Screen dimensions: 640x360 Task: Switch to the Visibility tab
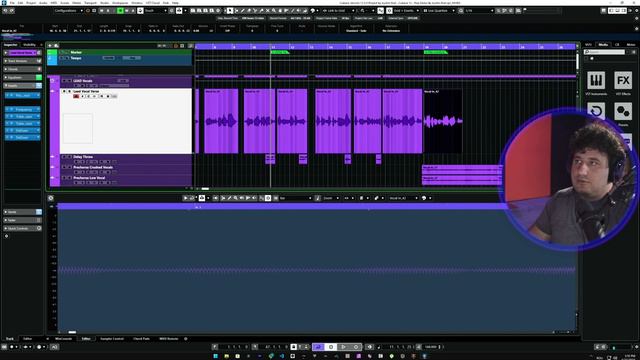click(29, 45)
